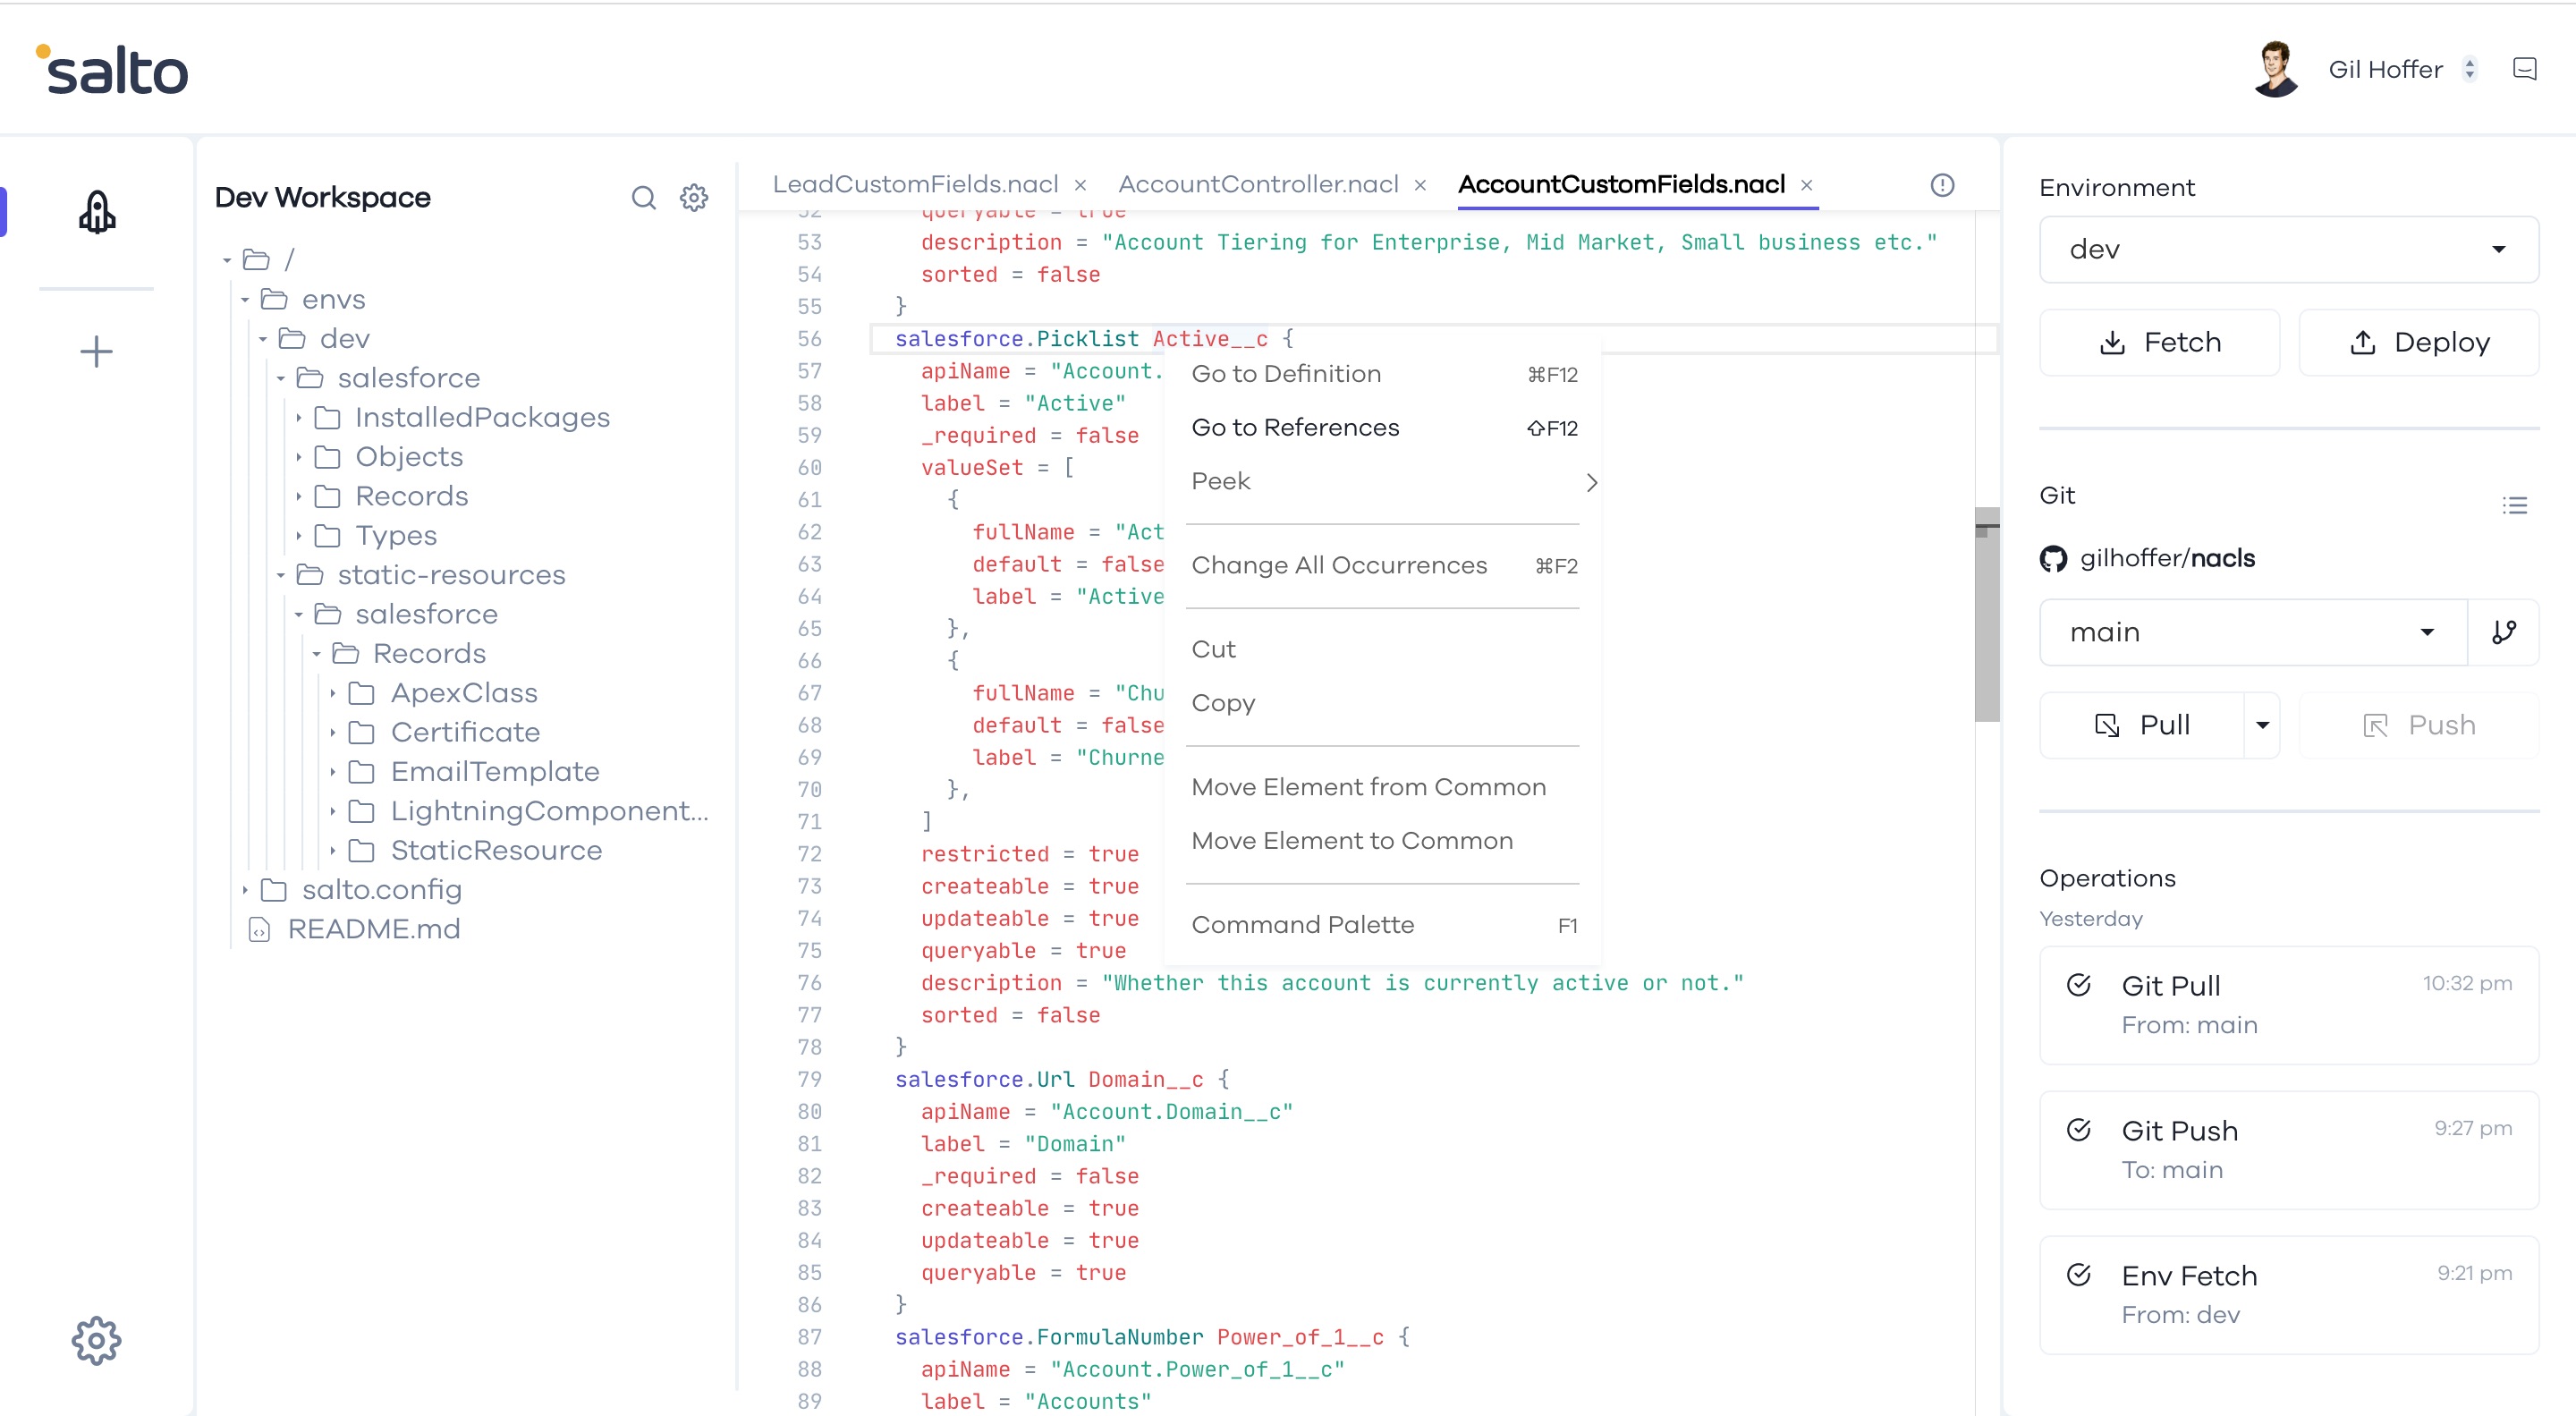This screenshot has height=1416, width=2576.
Task: Open the Pull options dropdown arrow
Action: 2262,725
